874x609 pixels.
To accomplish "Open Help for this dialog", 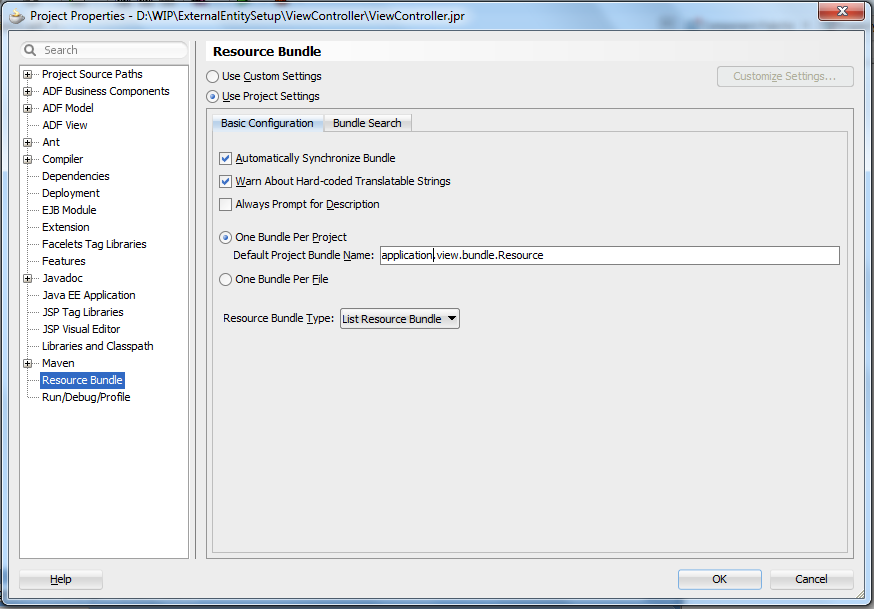I will (61, 579).
